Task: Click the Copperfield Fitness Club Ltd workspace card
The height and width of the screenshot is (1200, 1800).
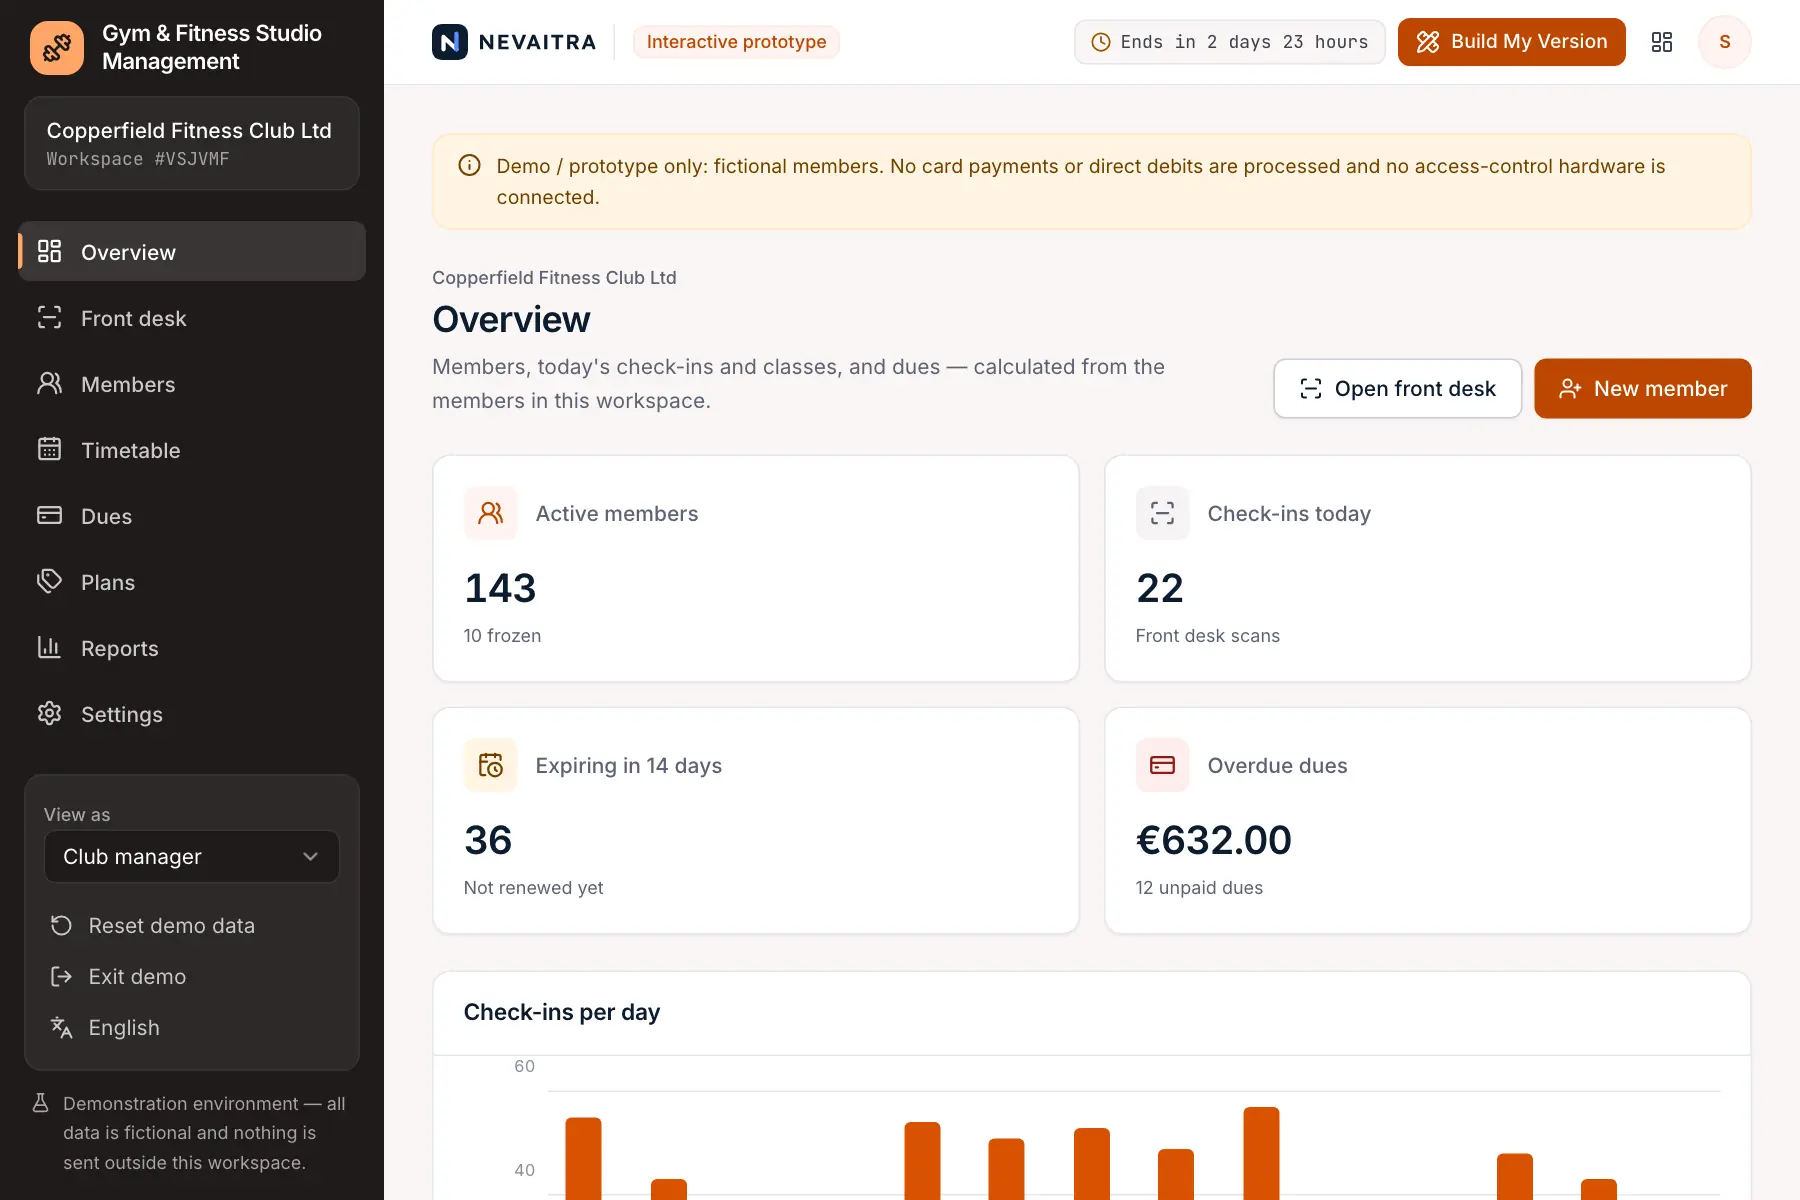Action: (192, 143)
